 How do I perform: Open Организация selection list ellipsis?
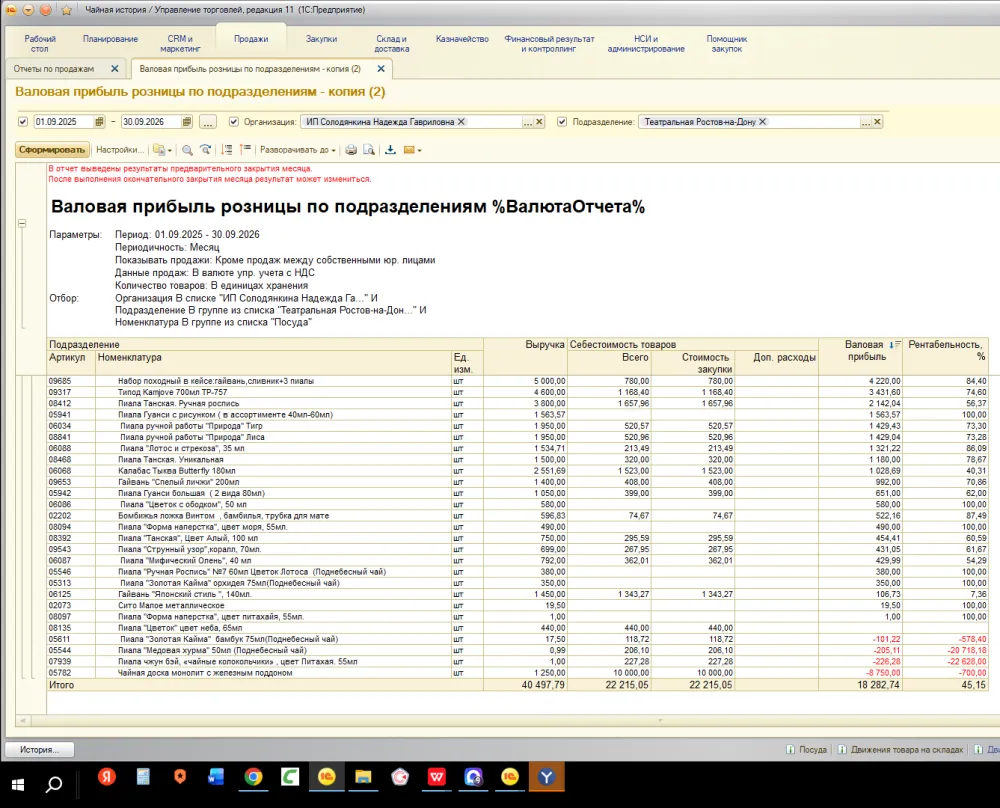coord(527,122)
